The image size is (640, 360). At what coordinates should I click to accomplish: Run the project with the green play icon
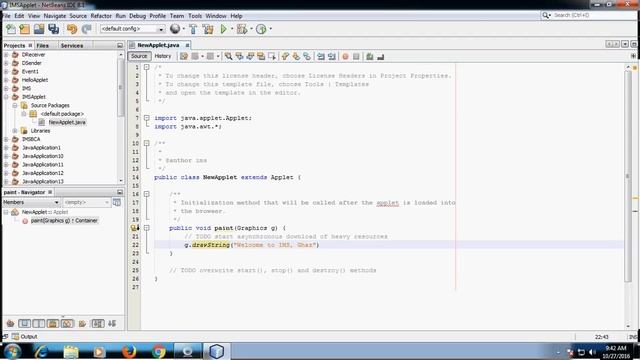pyautogui.click(x=223, y=29)
